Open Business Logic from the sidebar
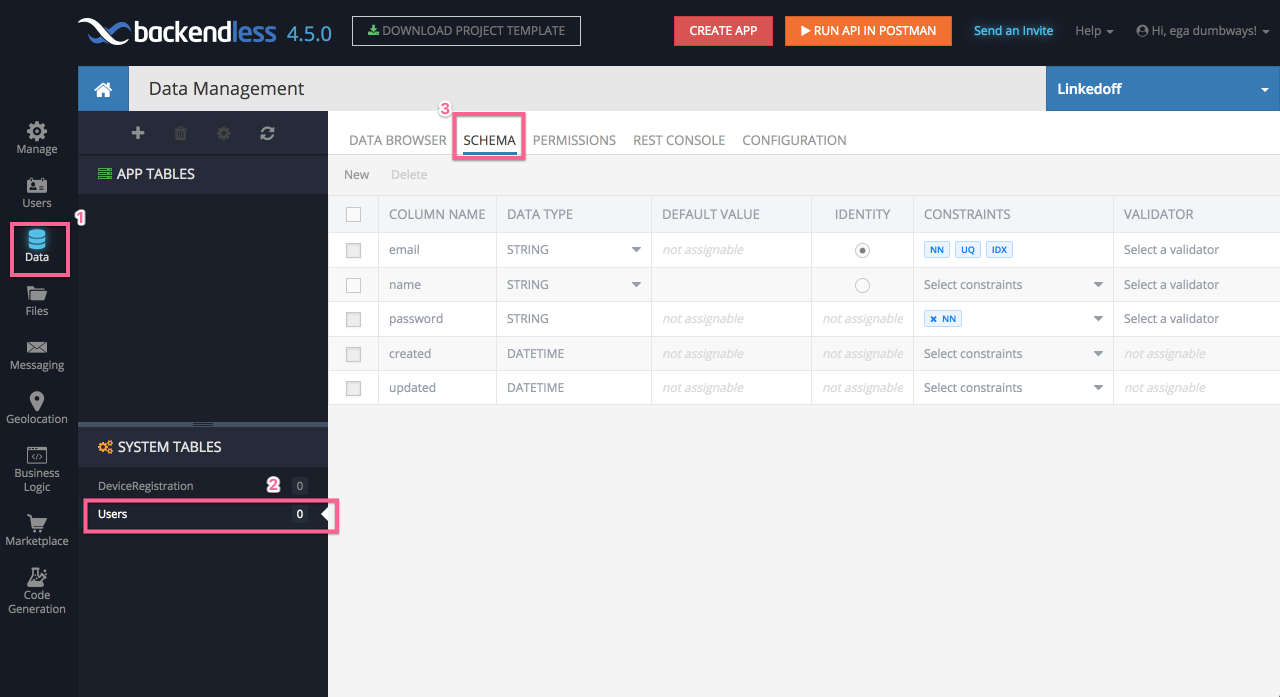The width and height of the screenshot is (1280, 697). pos(36,467)
